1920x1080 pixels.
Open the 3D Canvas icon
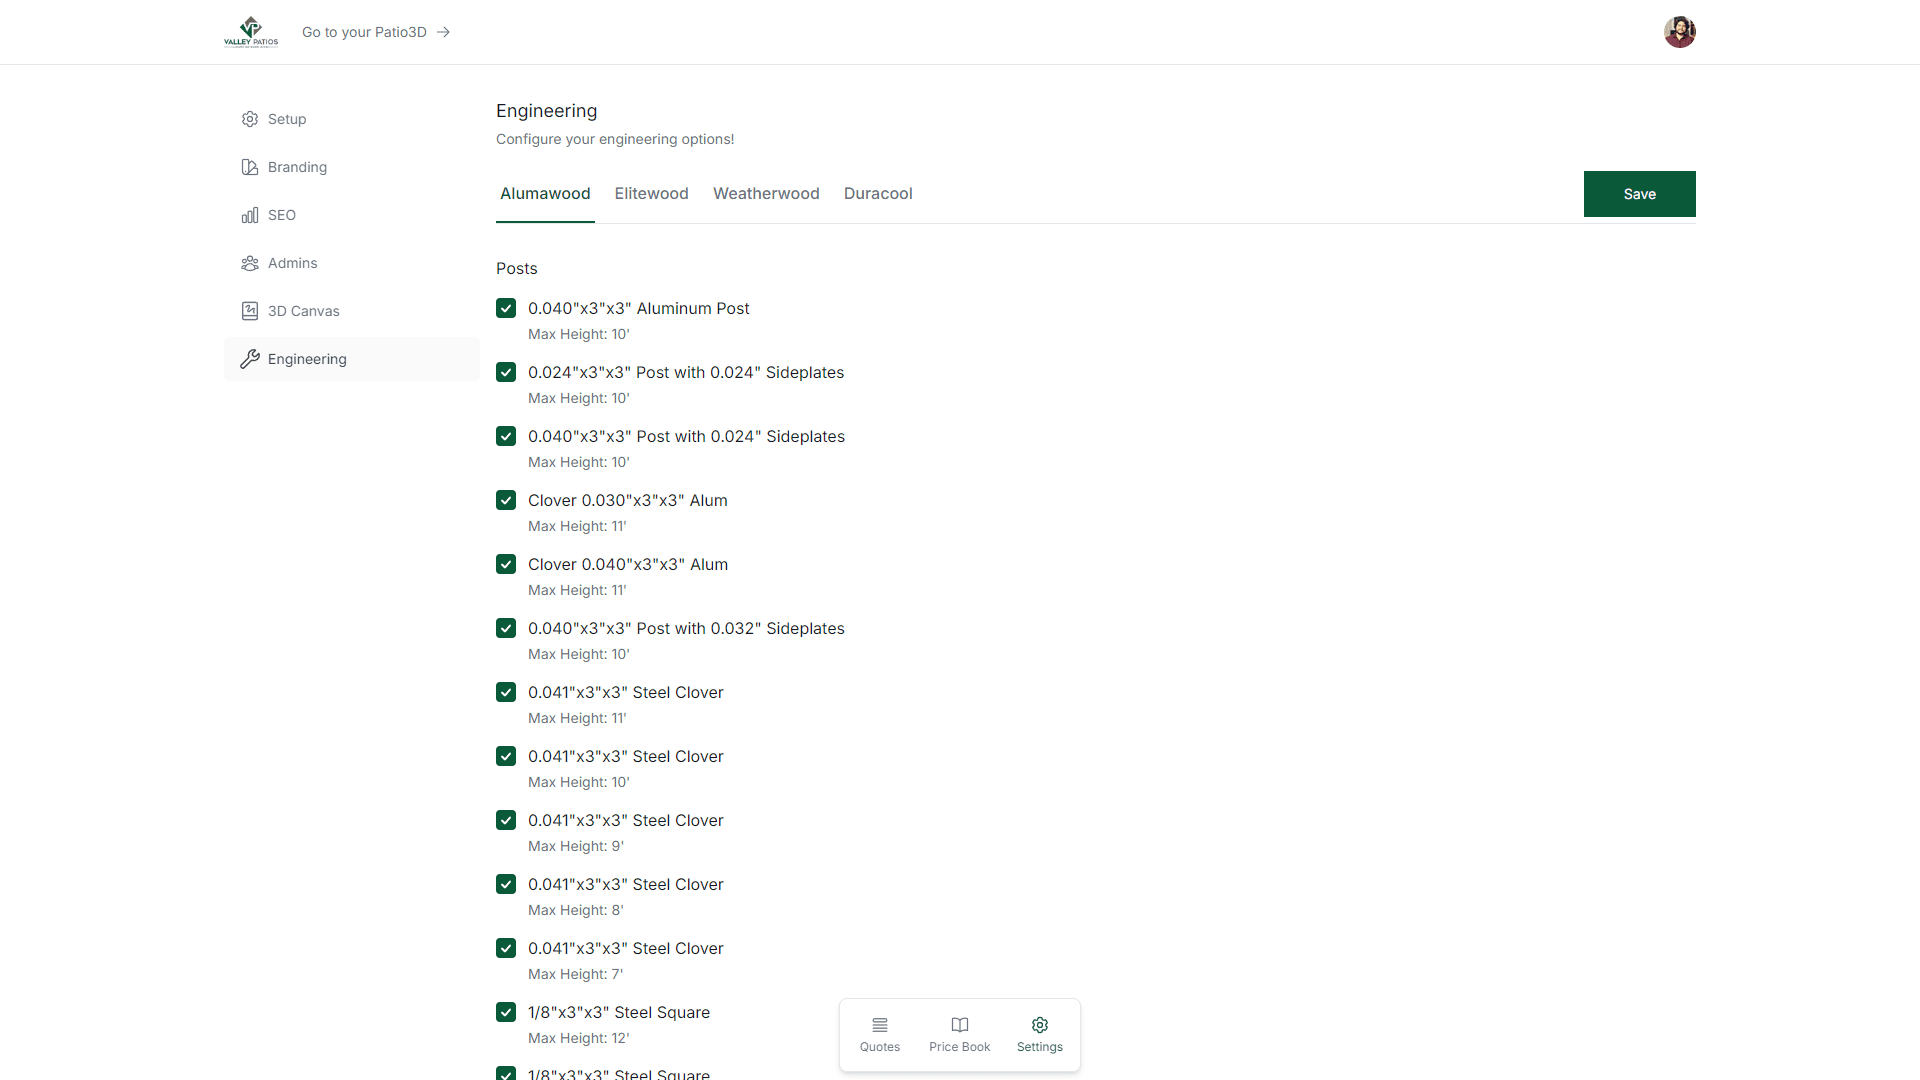point(250,311)
